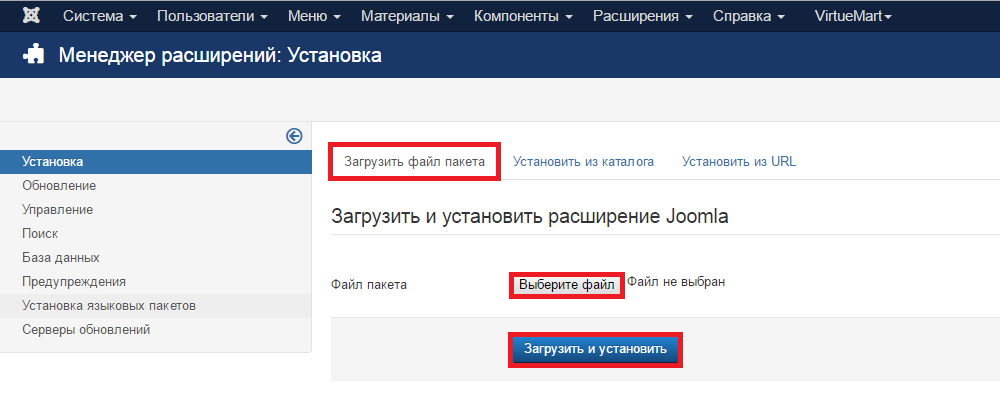Image resolution: width=1000 pixels, height=400 pixels.
Task: Click the Joomla logo icon
Action: 31,17
